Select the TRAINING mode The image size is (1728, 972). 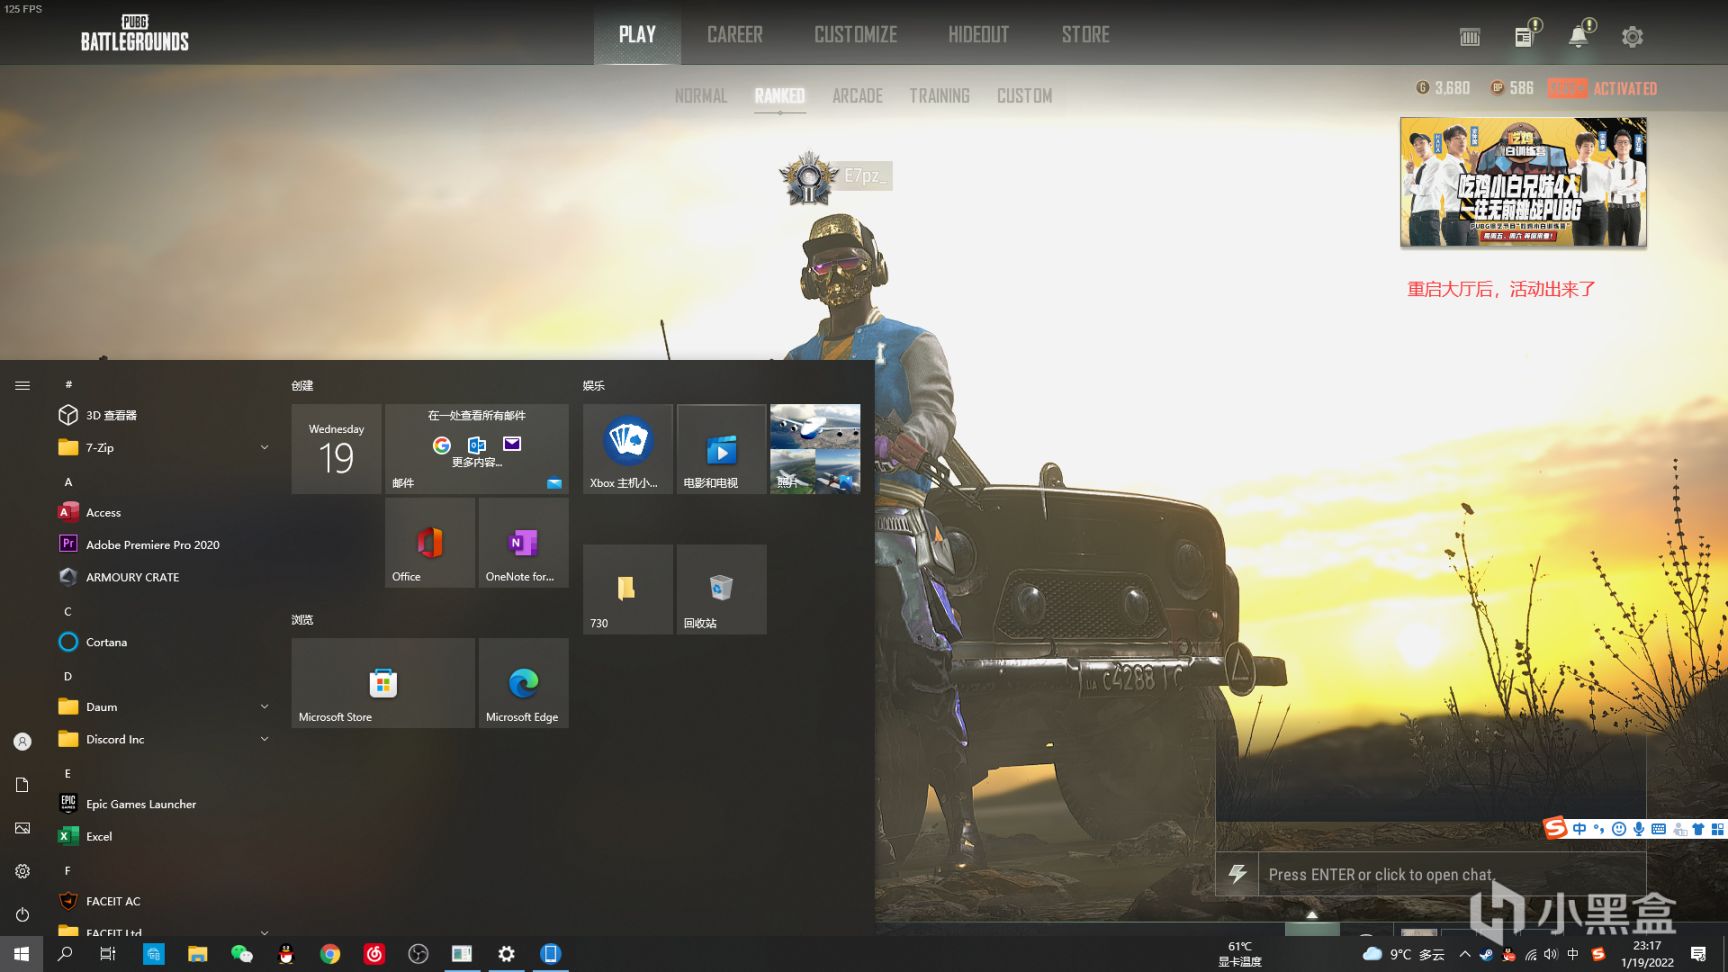click(939, 96)
